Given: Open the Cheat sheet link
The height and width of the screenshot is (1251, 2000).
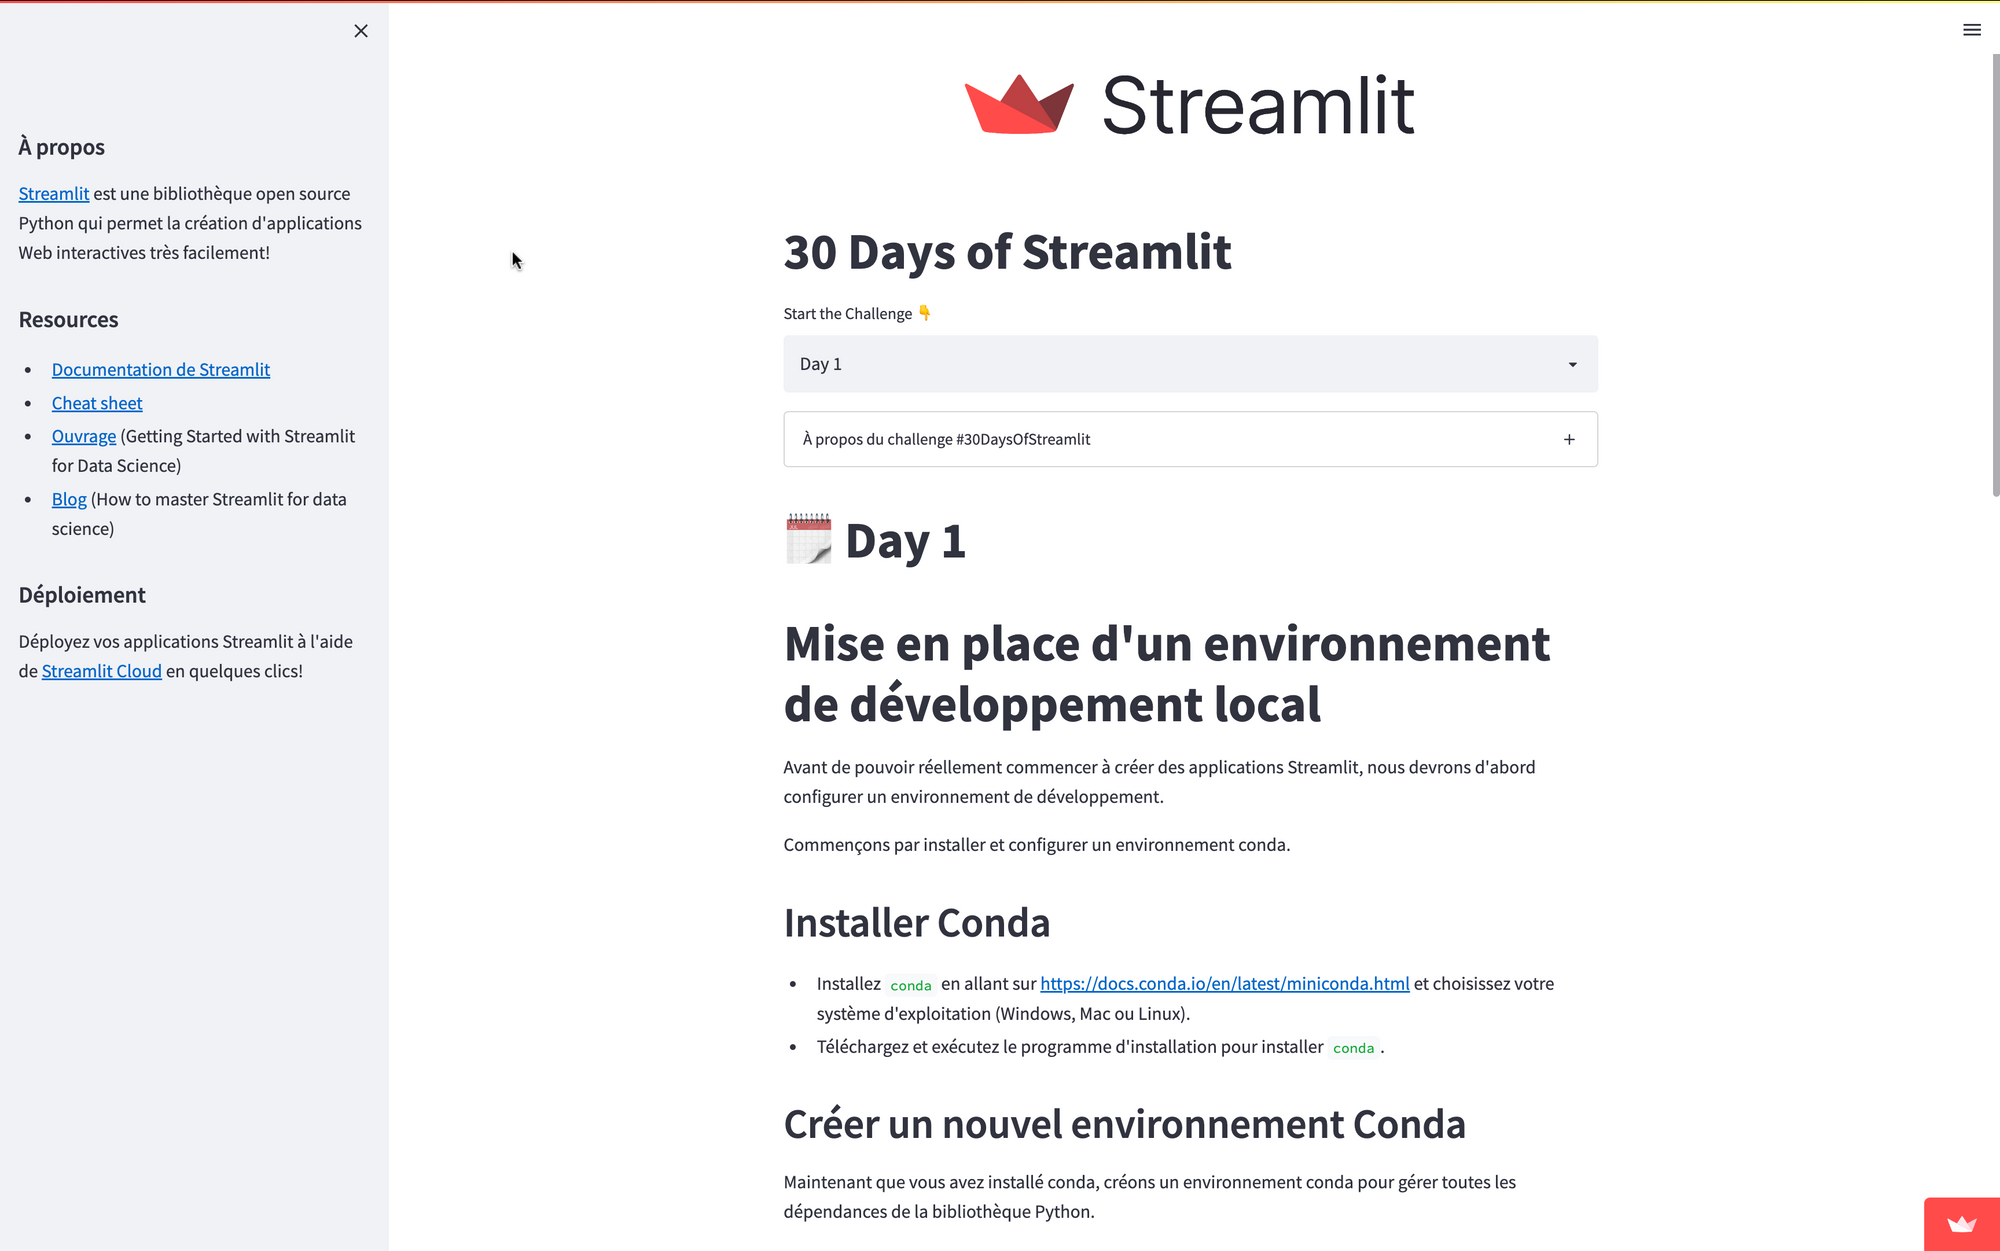Looking at the screenshot, I should pyautogui.click(x=97, y=403).
